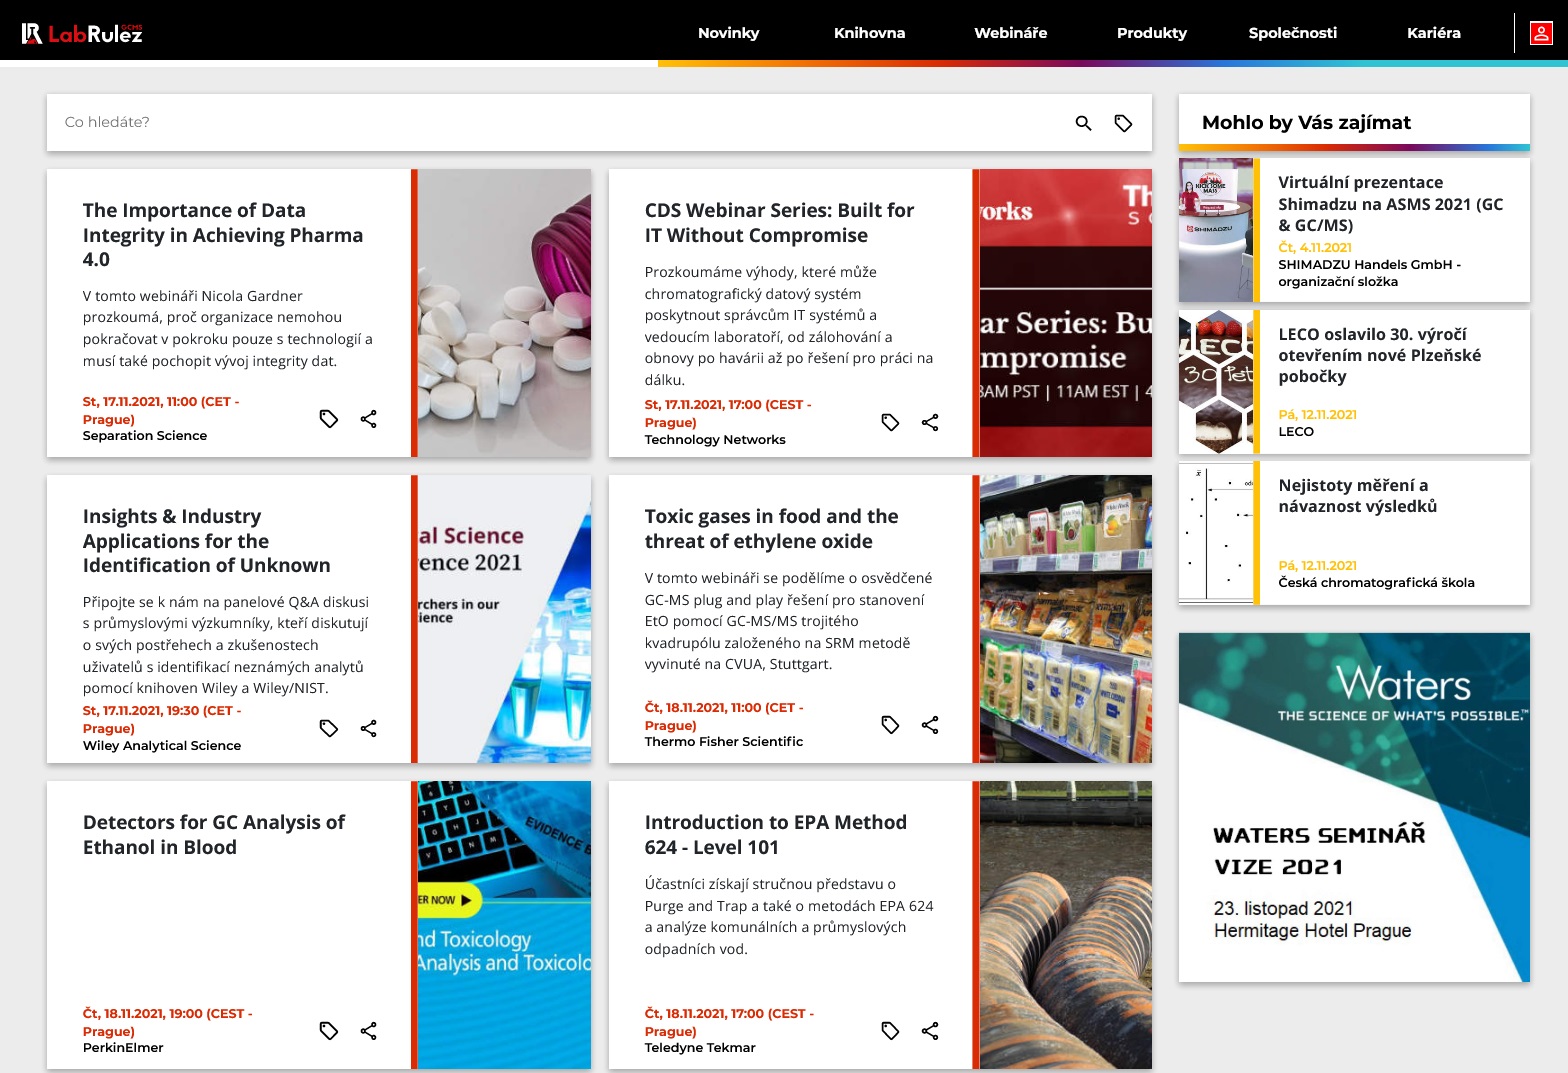
Task: Open the user account icon
Action: point(1541,33)
